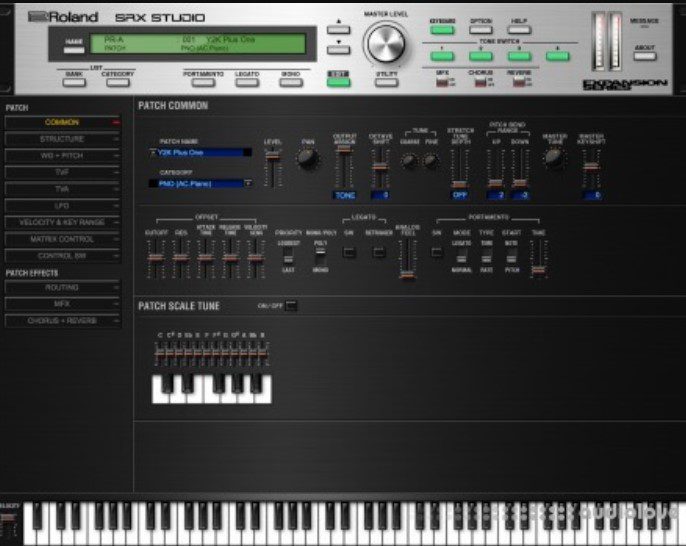Image resolution: width=686 pixels, height=546 pixels.
Task: Click the Option button
Action: tap(480, 30)
